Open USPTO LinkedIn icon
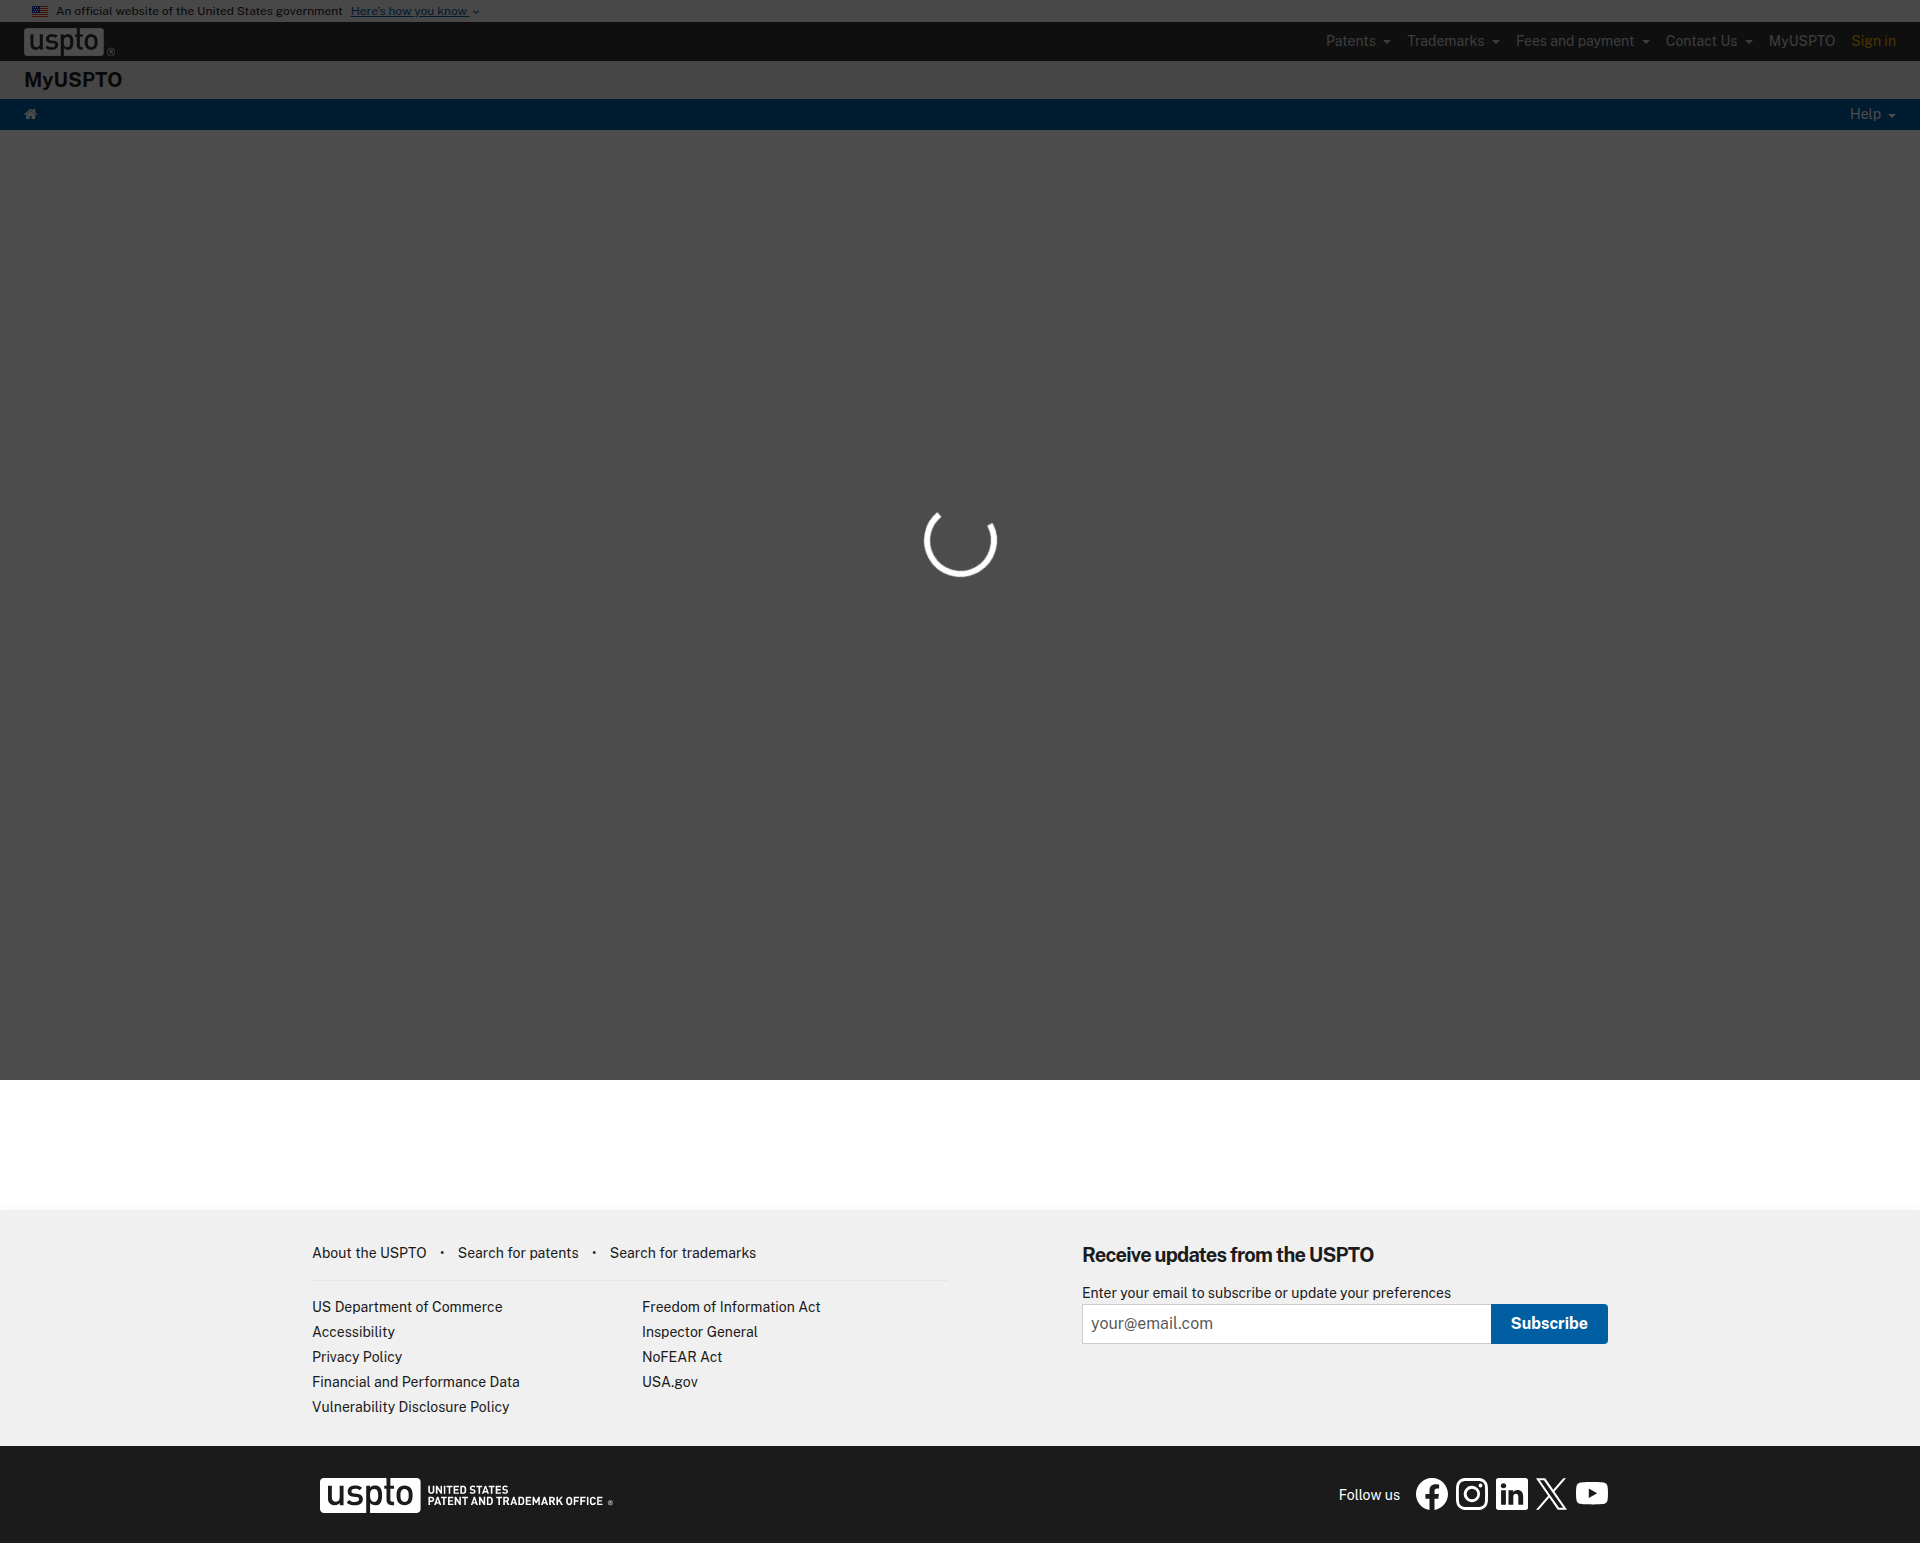Image resolution: width=1920 pixels, height=1543 pixels. click(x=1511, y=1494)
